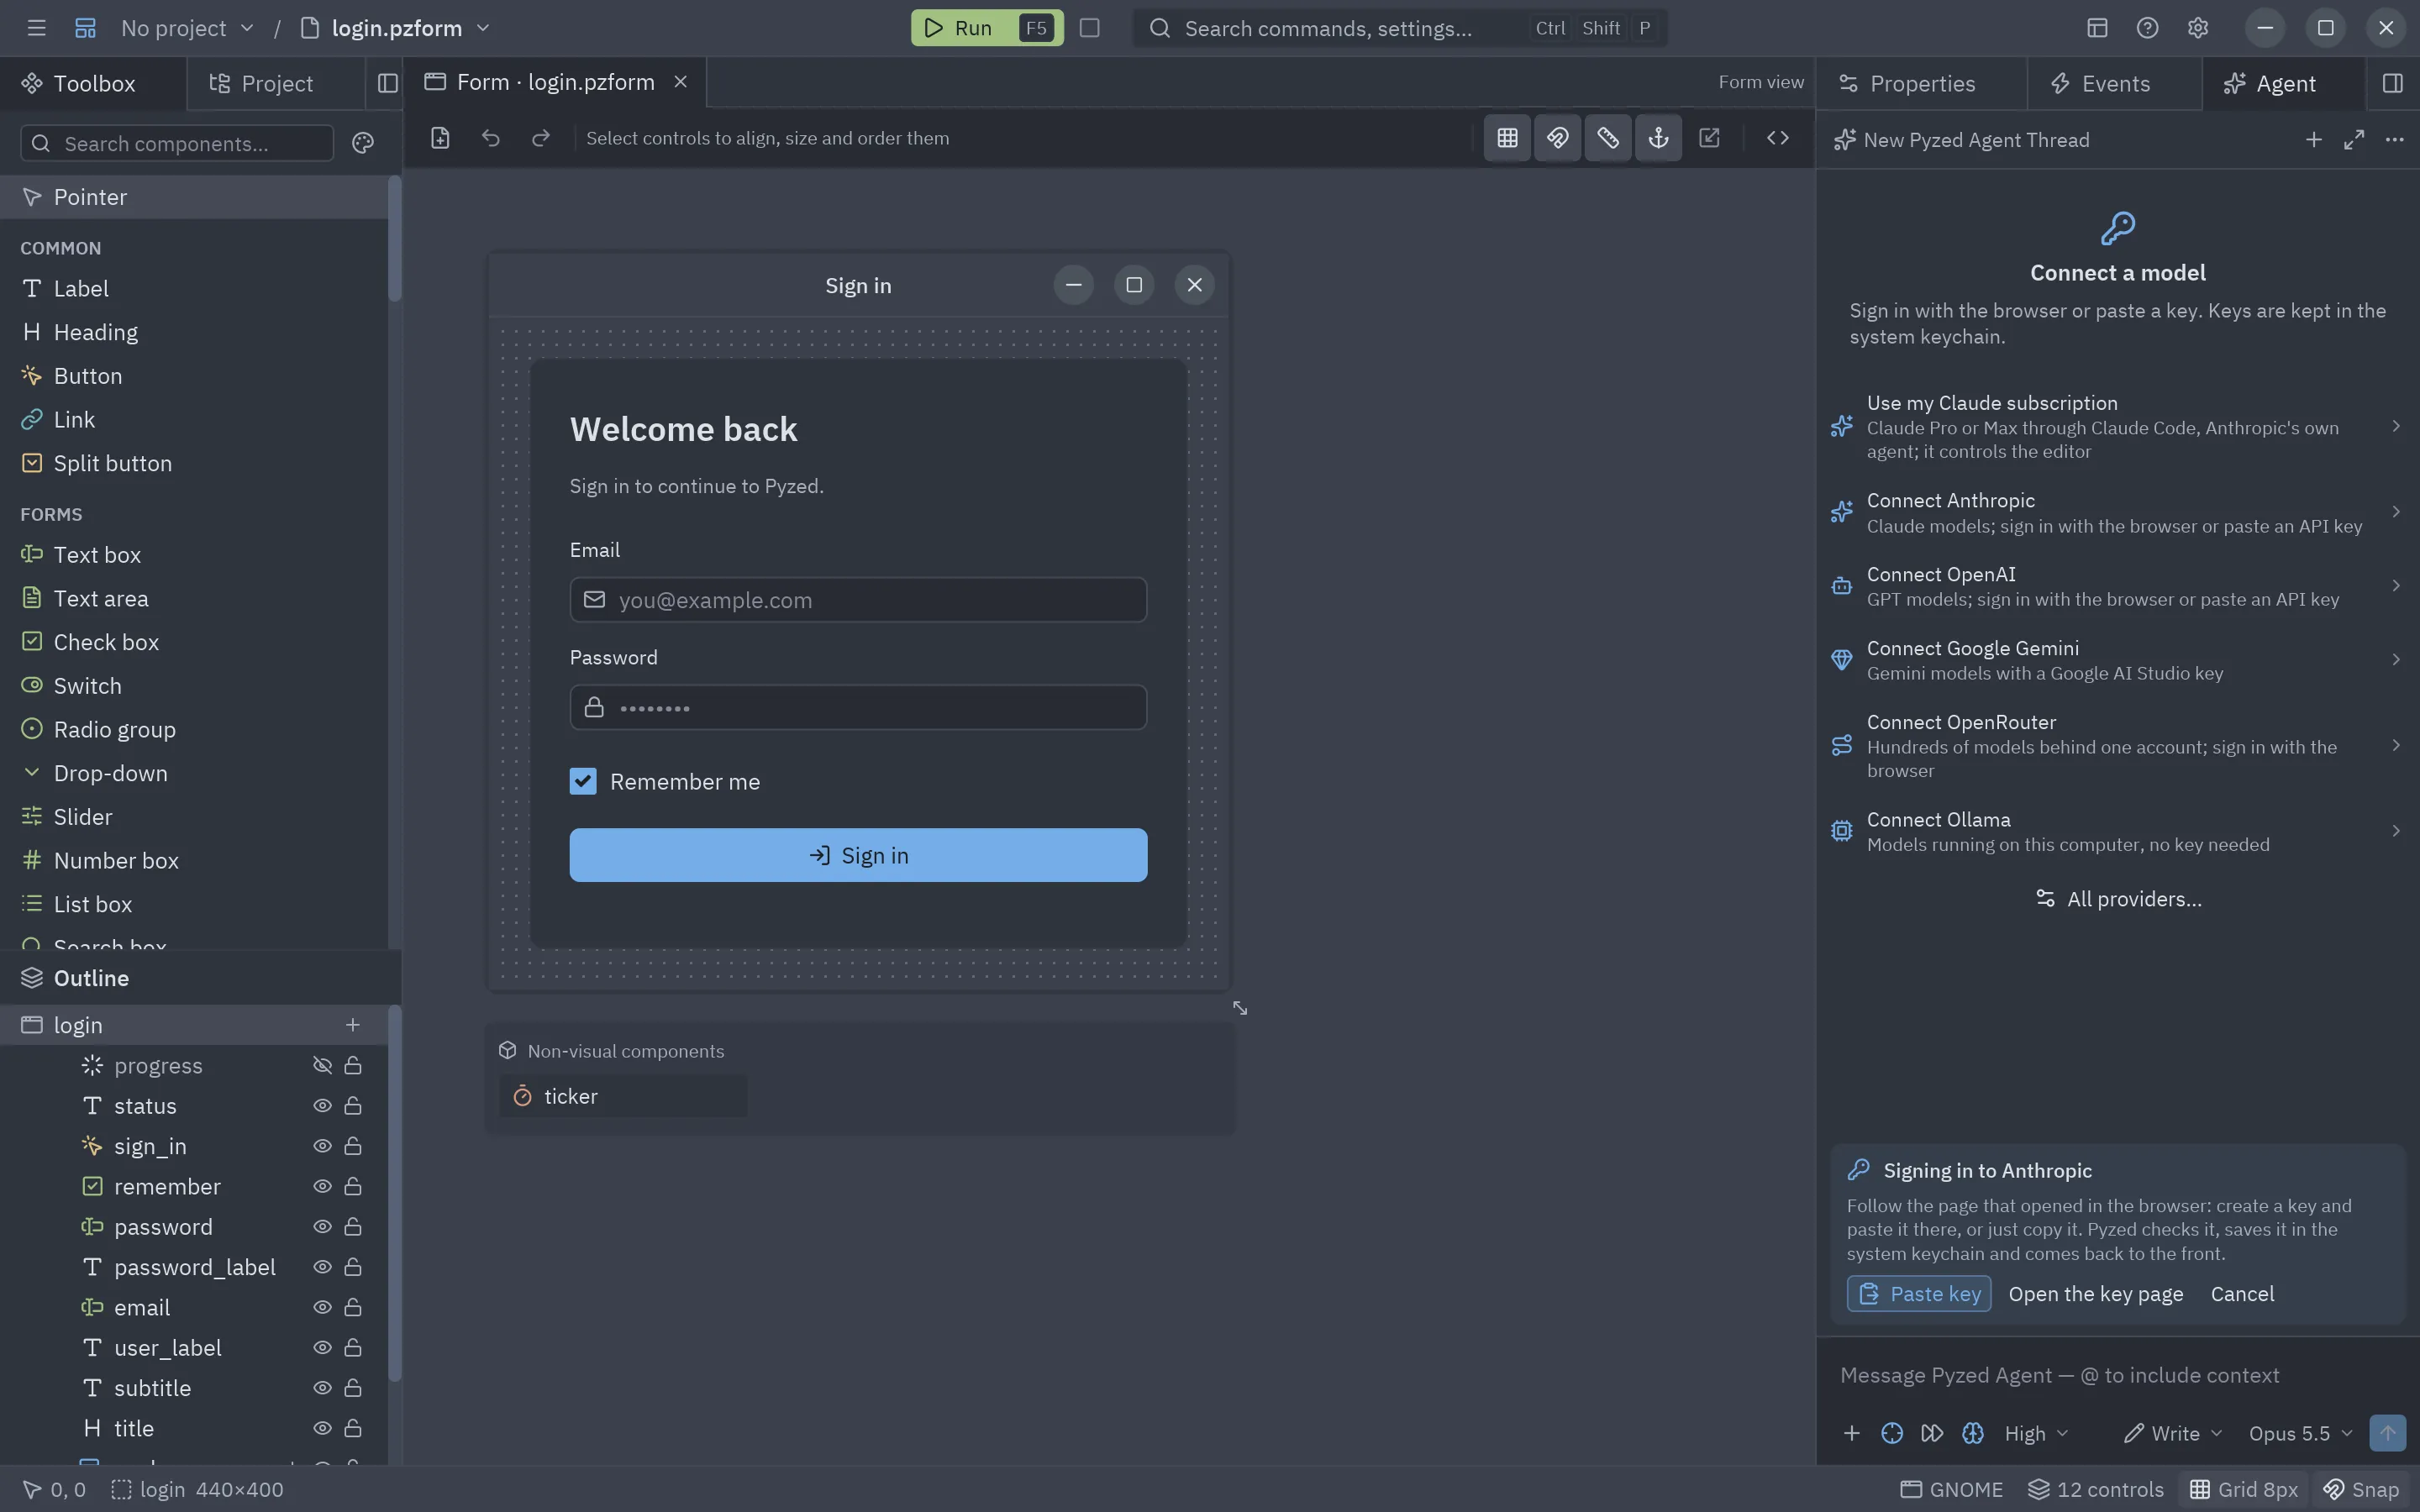The width and height of the screenshot is (2420, 1512).
Task: Open settings gear in title bar
Action: click(2197, 28)
